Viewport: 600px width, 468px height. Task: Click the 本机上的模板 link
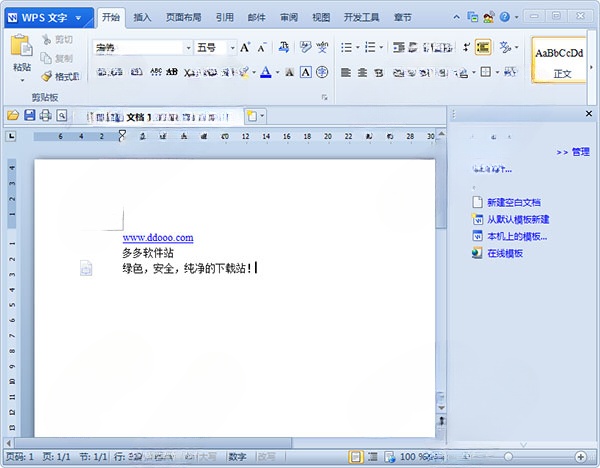517,236
